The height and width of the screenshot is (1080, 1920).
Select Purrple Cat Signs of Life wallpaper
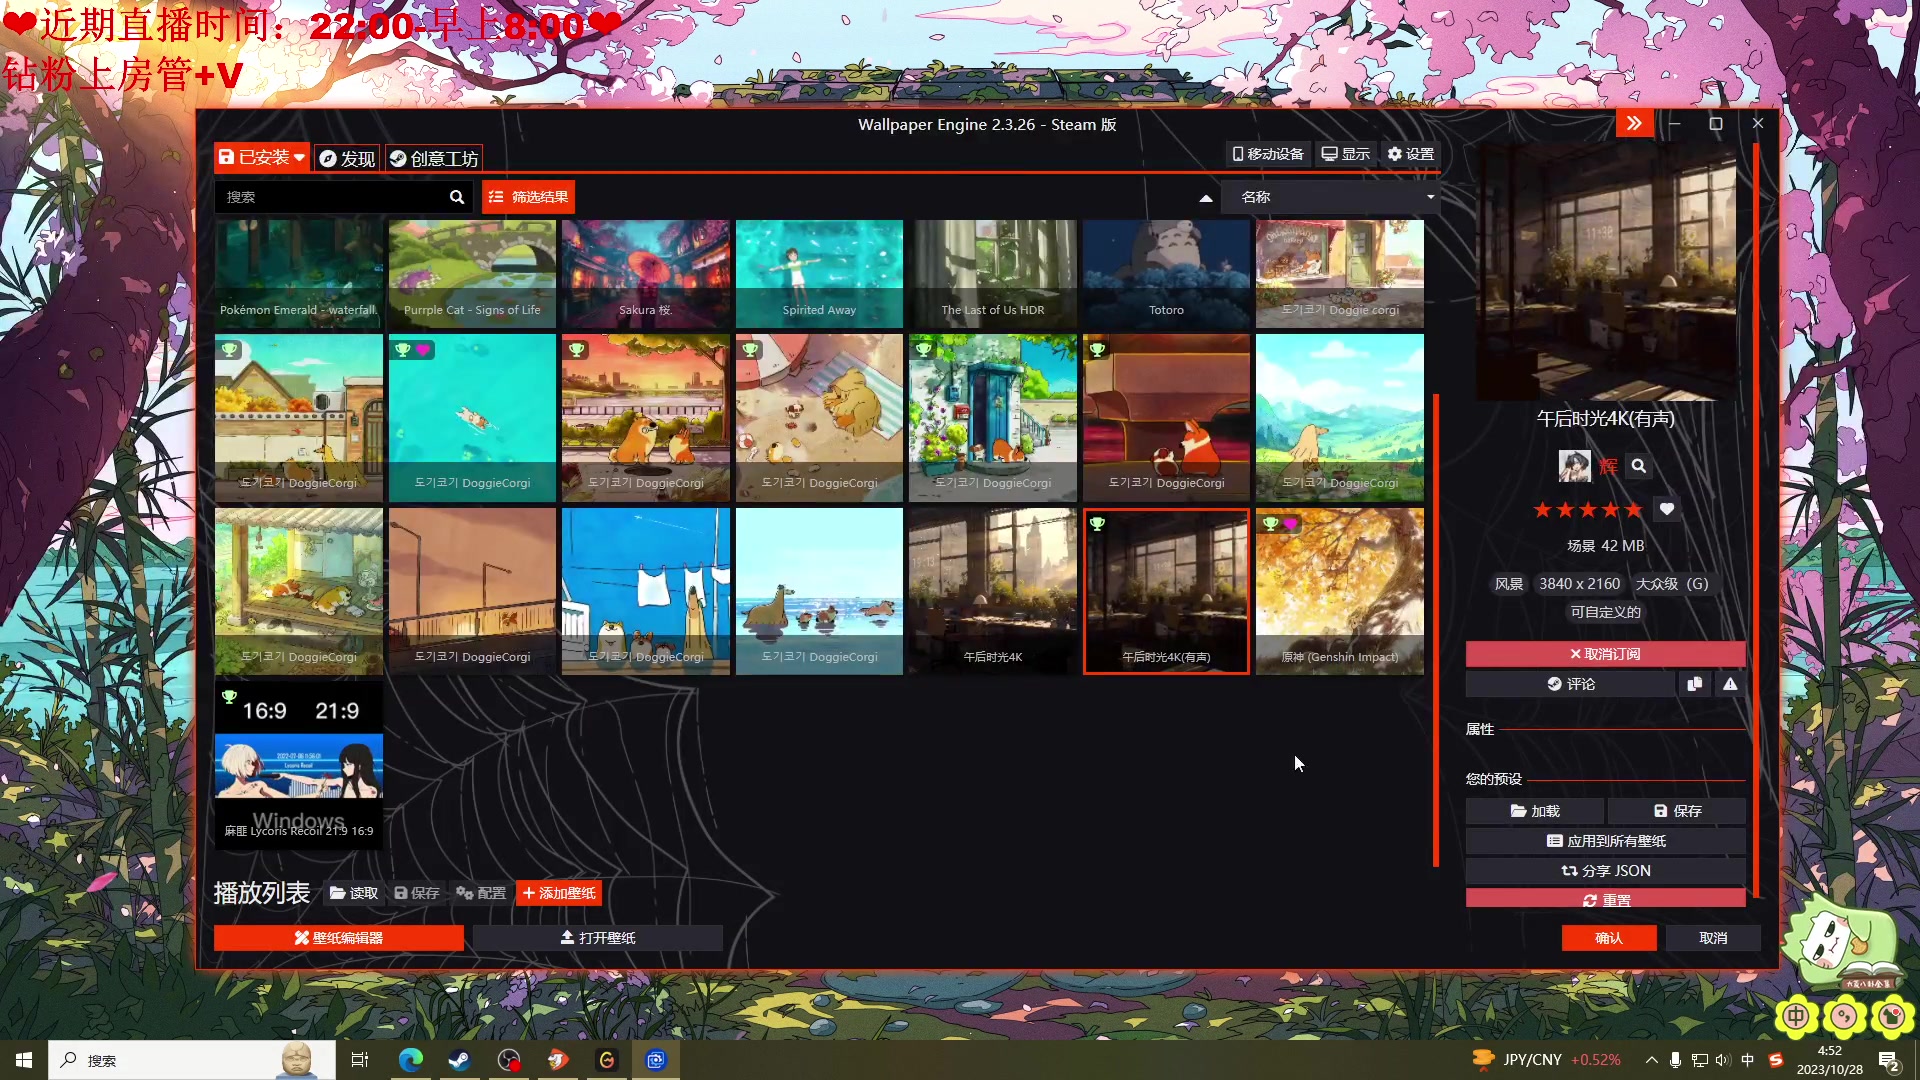472,274
